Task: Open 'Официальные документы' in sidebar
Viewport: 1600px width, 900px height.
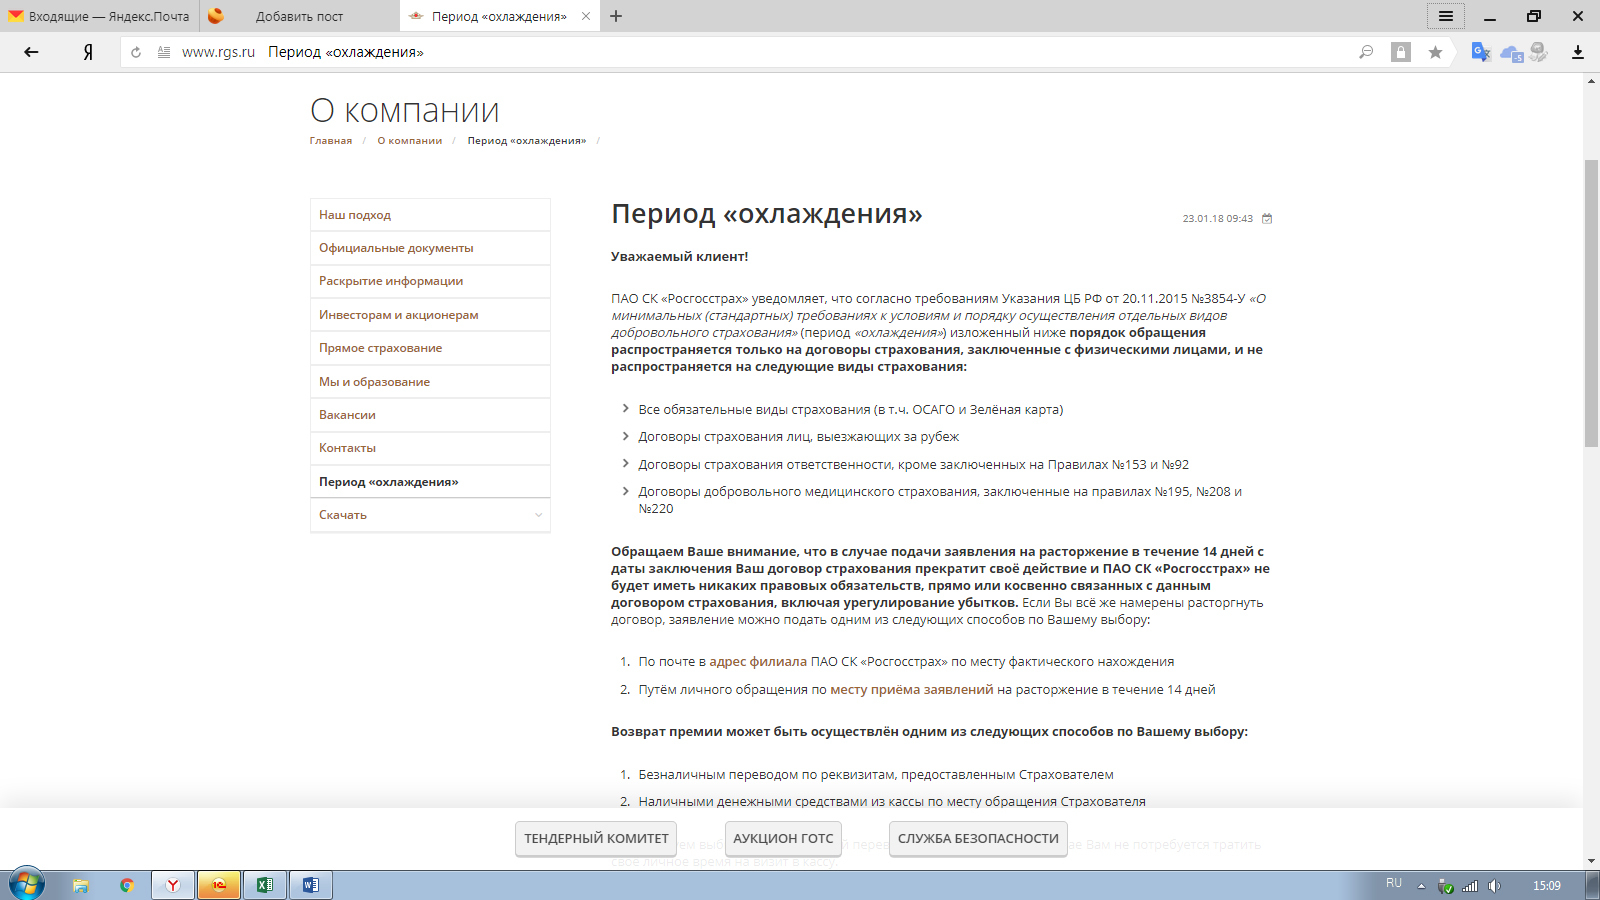Action: pos(430,248)
